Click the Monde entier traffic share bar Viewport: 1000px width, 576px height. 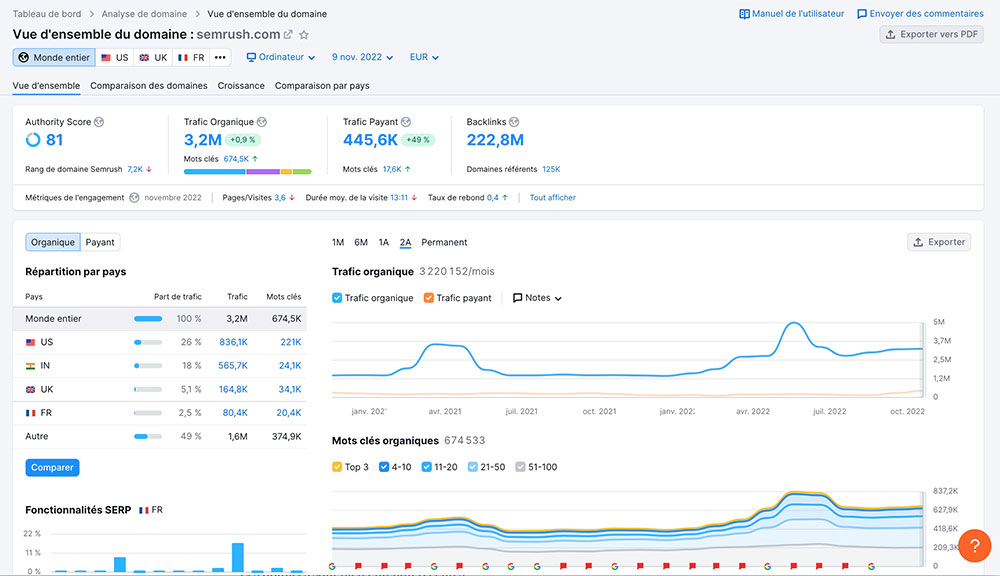coord(148,319)
